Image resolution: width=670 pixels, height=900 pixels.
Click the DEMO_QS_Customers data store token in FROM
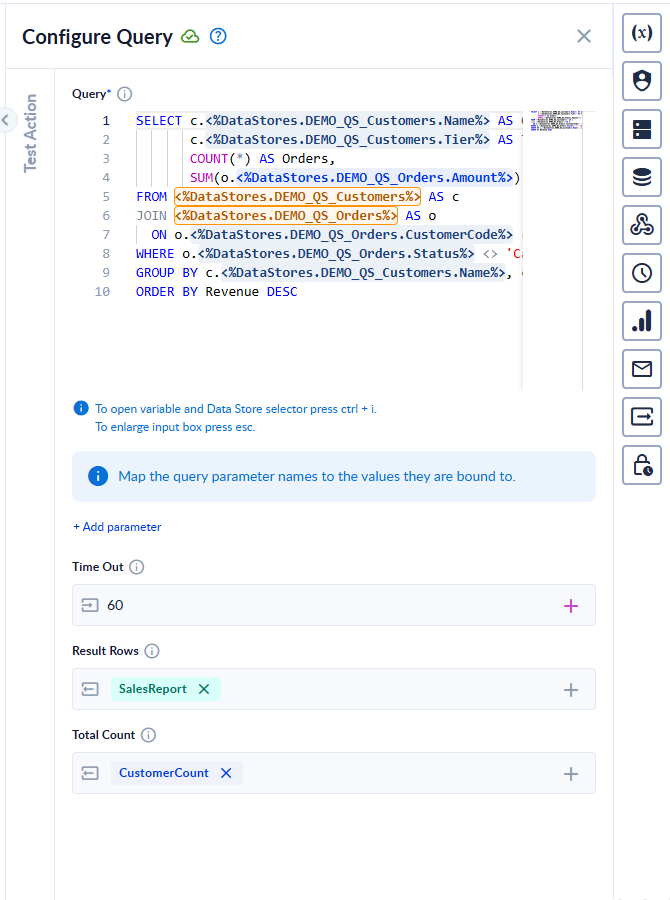[297, 197]
